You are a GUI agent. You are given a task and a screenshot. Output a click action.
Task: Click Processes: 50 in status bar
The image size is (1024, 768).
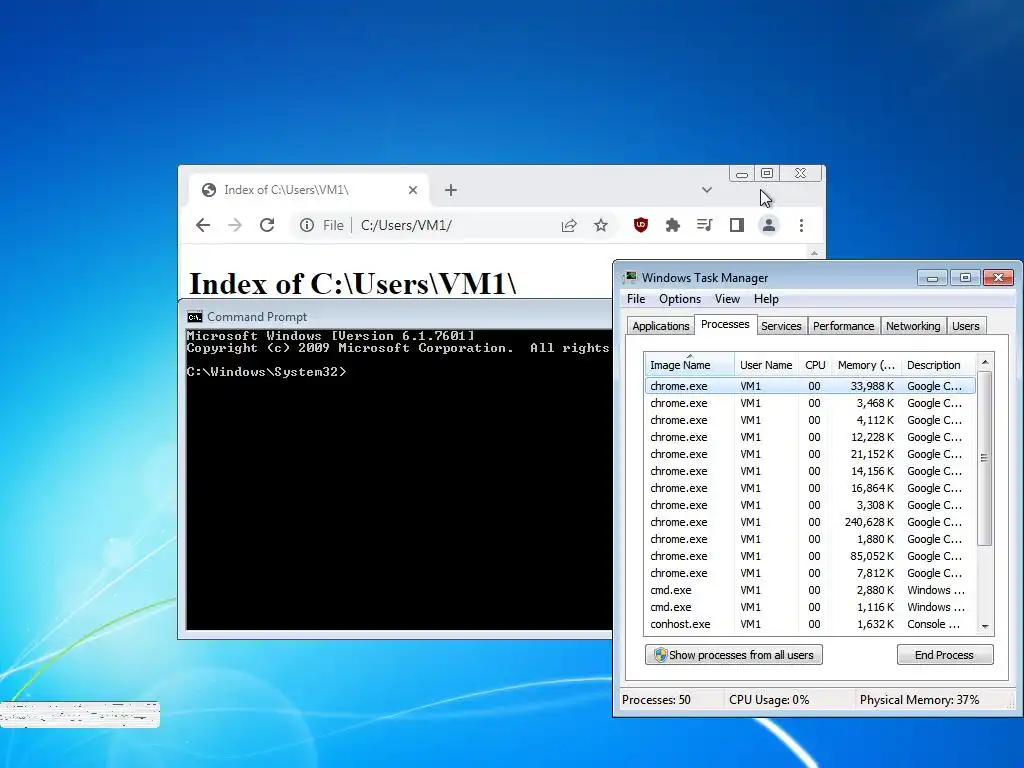656,700
